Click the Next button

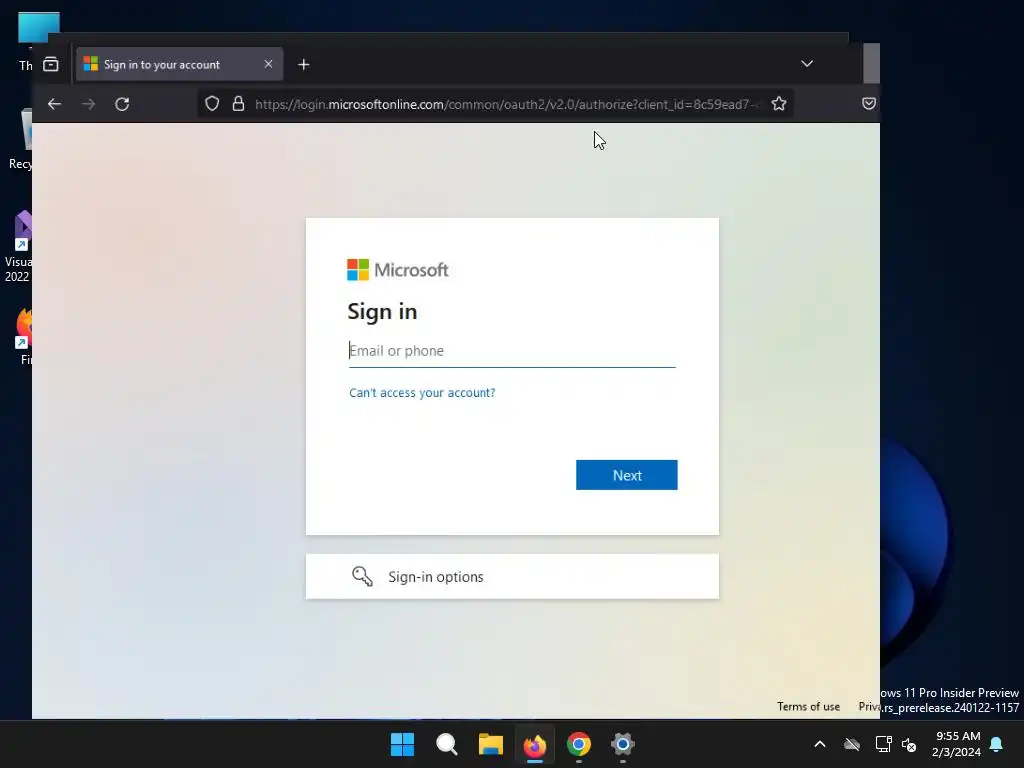[626, 475]
